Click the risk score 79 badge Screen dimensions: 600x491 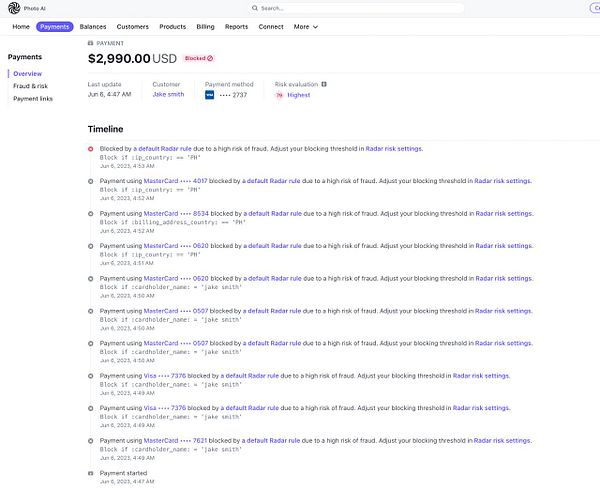(x=279, y=95)
